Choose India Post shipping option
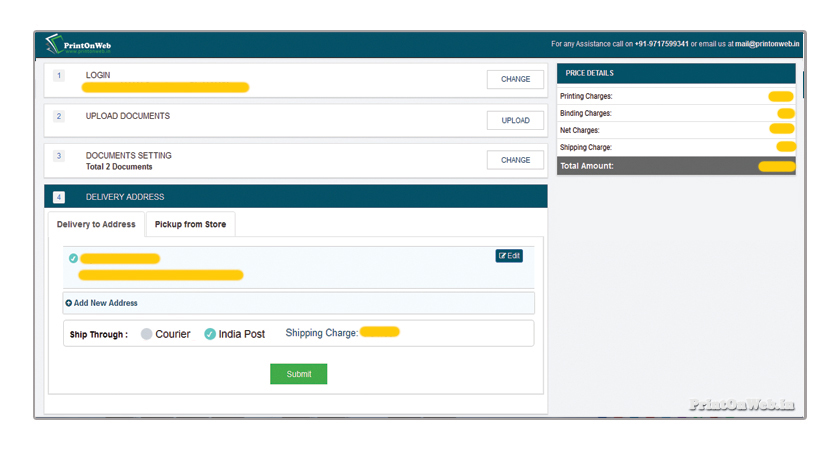The height and width of the screenshot is (450, 840). 210,334
